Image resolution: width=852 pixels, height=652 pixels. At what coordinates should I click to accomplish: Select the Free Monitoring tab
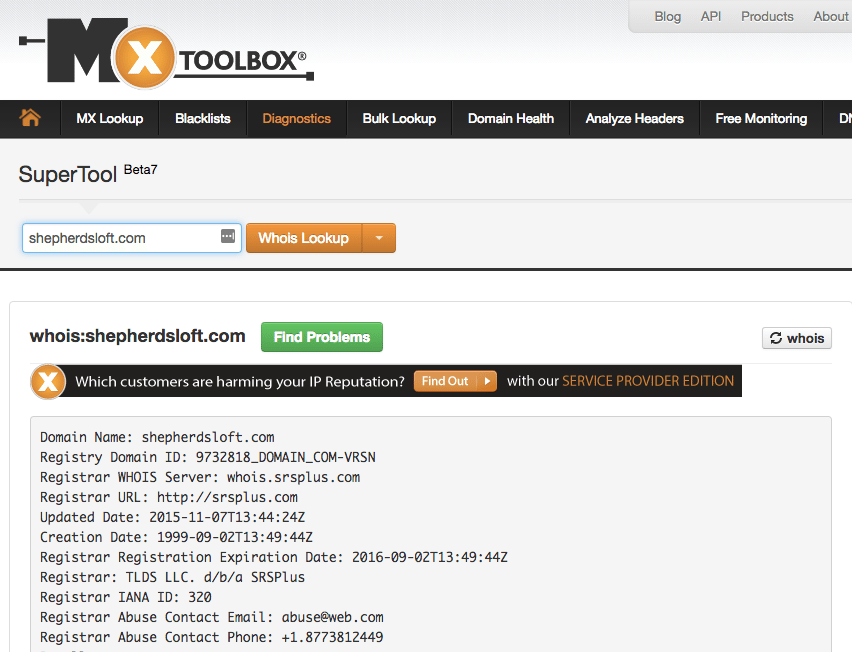coord(761,118)
